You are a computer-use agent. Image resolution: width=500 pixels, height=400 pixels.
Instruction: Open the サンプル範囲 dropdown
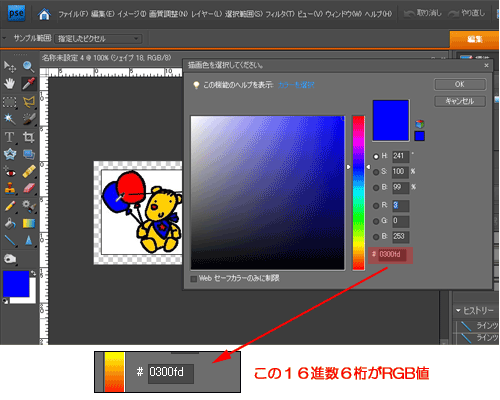[98, 39]
